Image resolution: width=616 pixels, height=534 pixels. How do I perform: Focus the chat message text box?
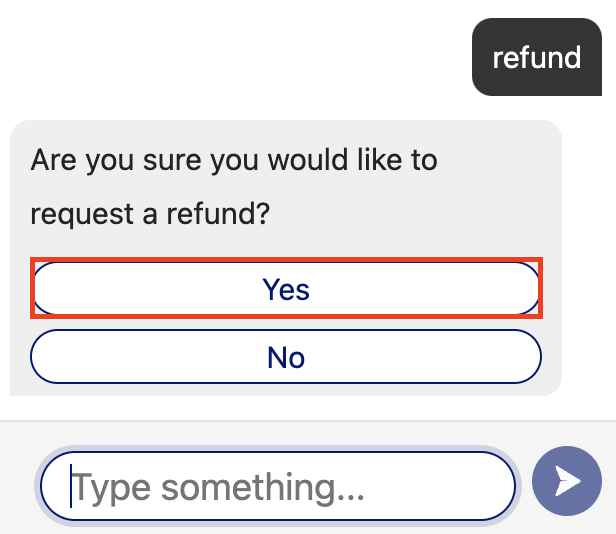point(277,487)
